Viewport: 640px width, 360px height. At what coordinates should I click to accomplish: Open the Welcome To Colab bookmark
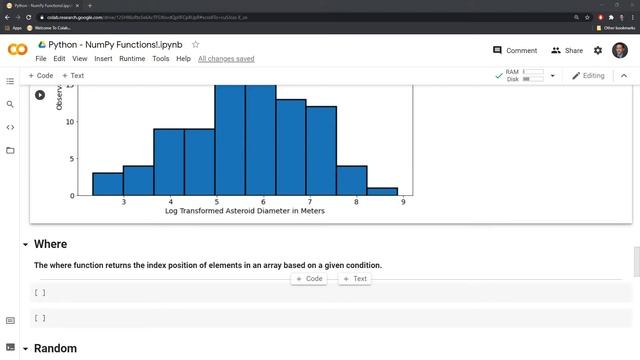(x=49, y=28)
